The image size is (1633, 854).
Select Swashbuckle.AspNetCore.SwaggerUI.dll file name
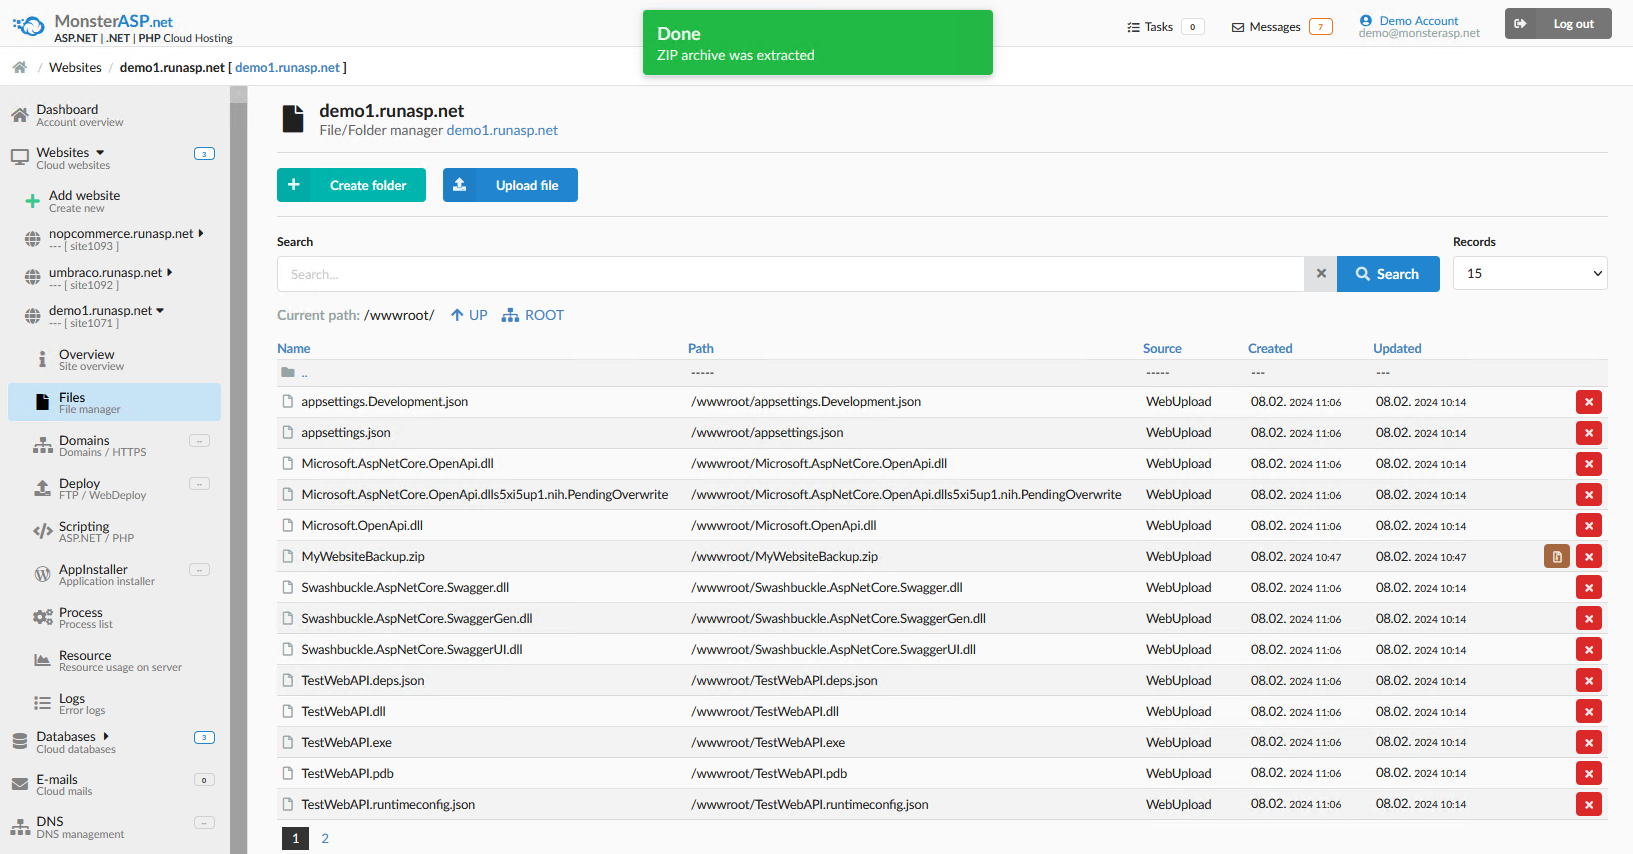click(412, 650)
